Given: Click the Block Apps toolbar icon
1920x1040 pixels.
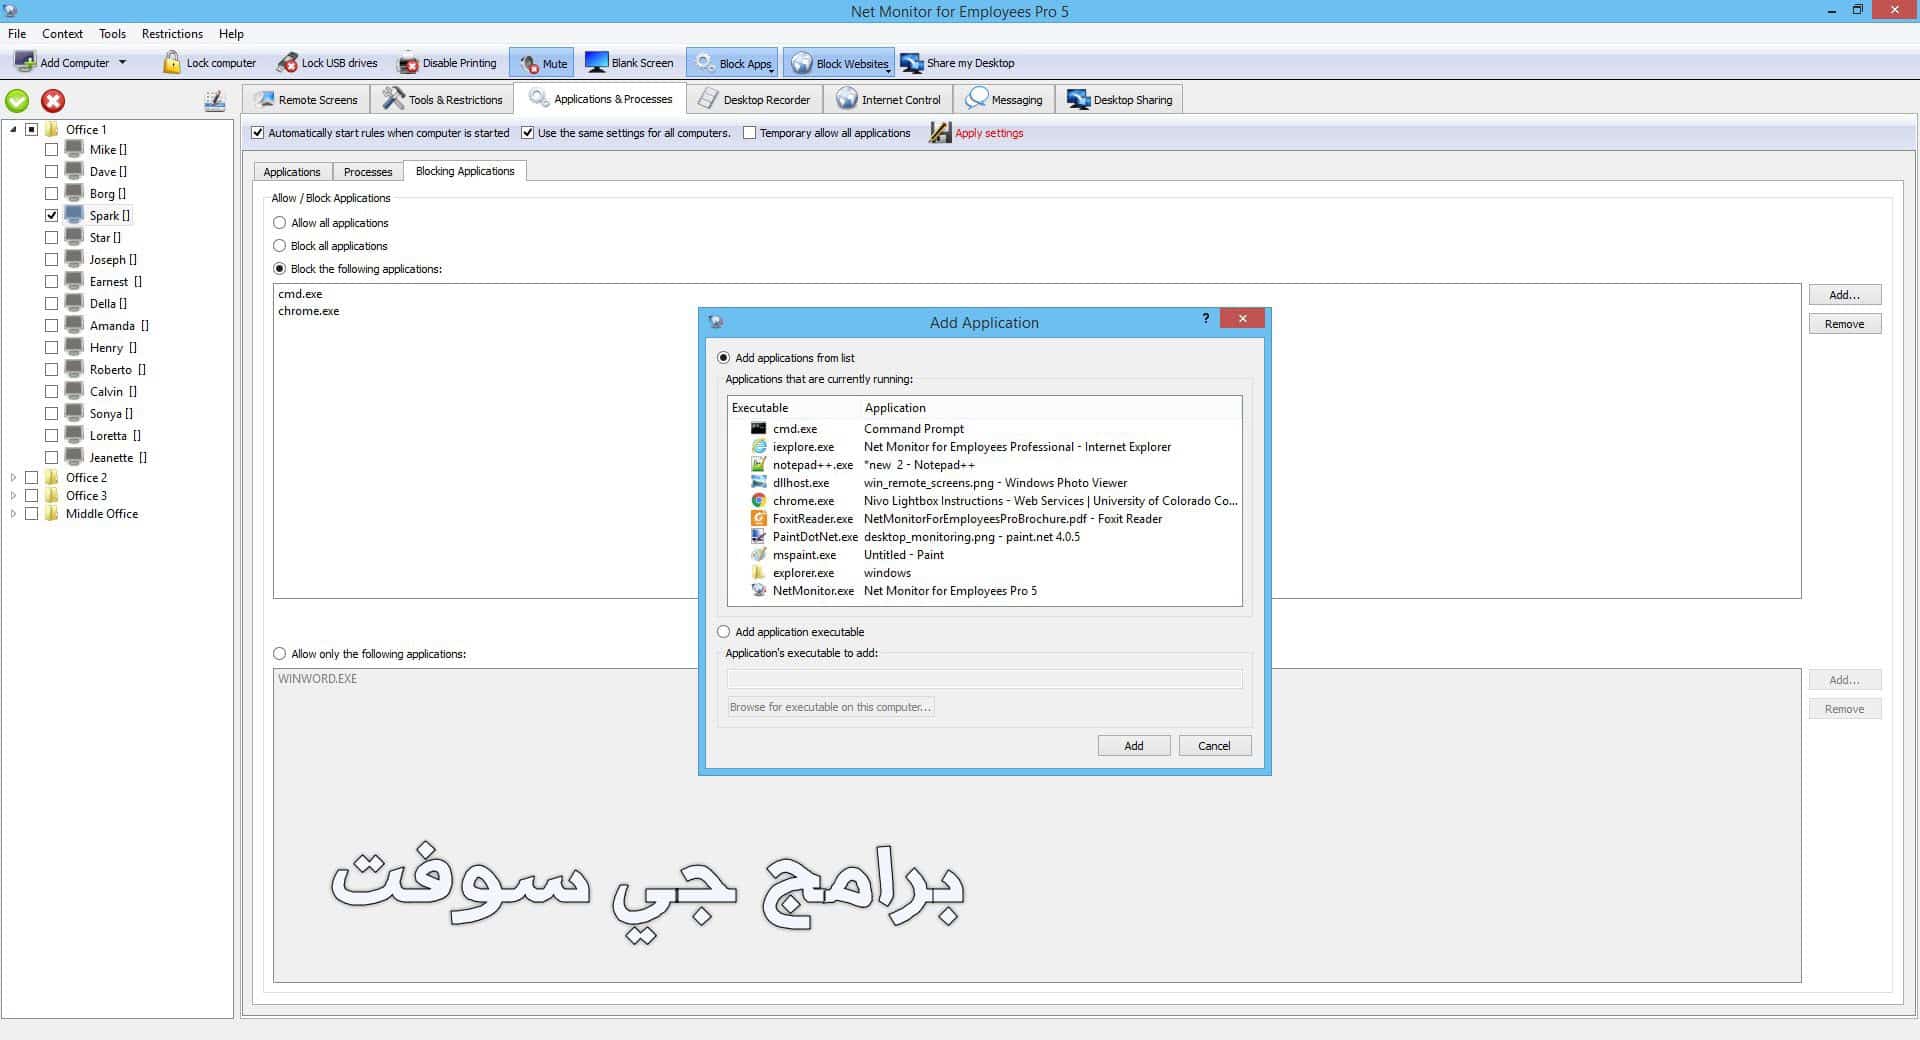Looking at the screenshot, I should click(x=704, y=63).
